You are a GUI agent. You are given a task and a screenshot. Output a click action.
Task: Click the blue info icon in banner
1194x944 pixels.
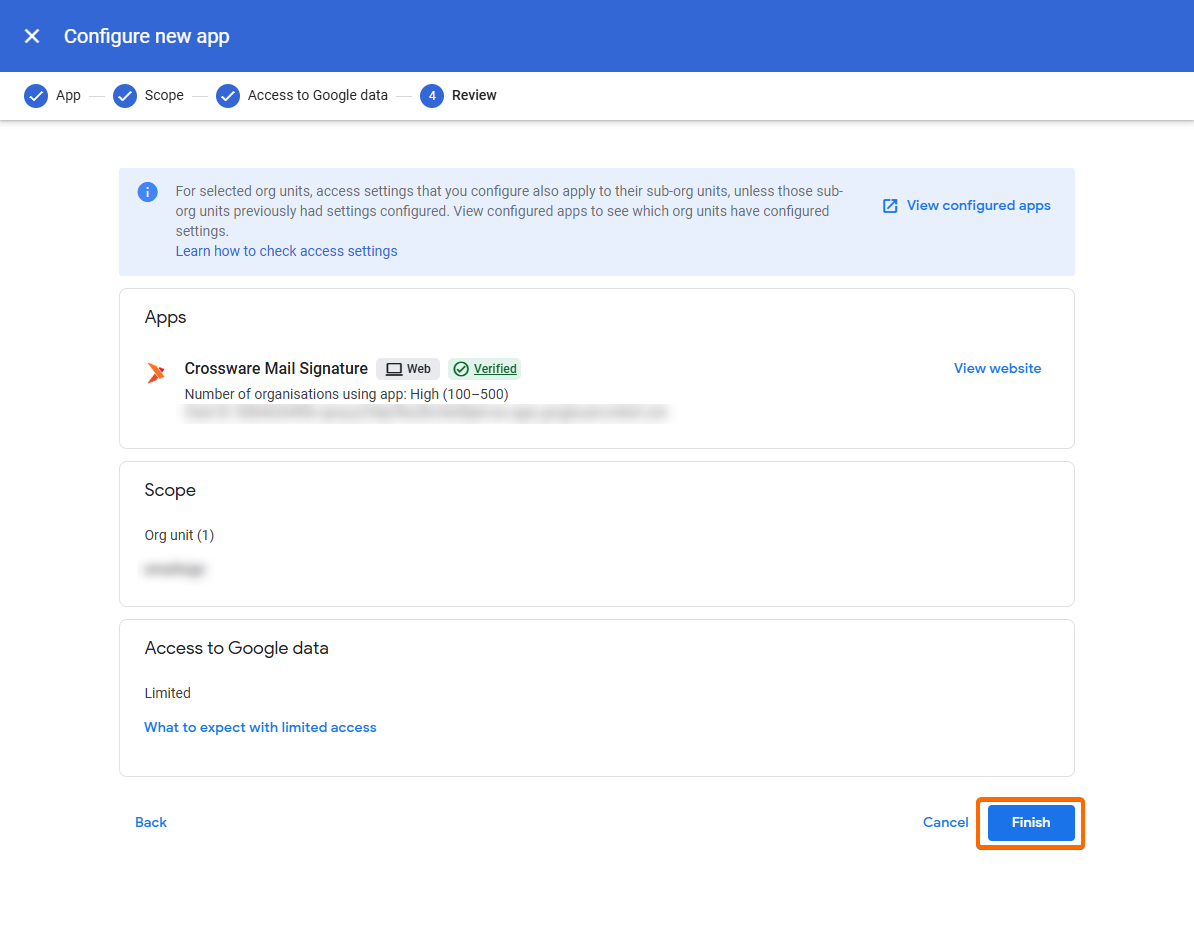tap(148, 192)
